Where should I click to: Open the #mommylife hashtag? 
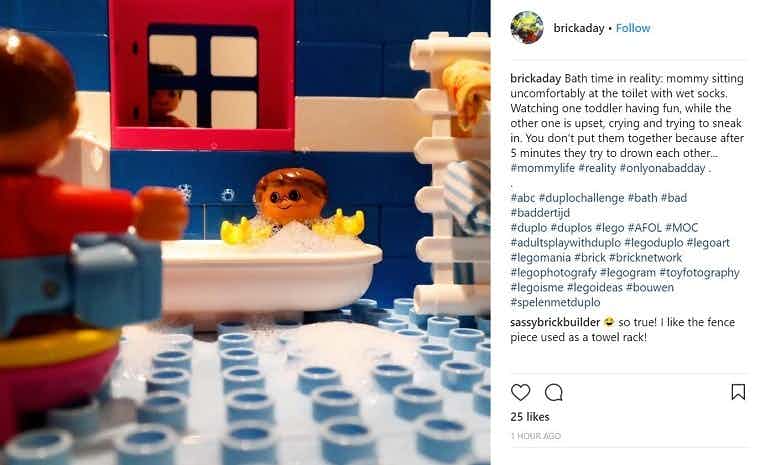point(542,168)
